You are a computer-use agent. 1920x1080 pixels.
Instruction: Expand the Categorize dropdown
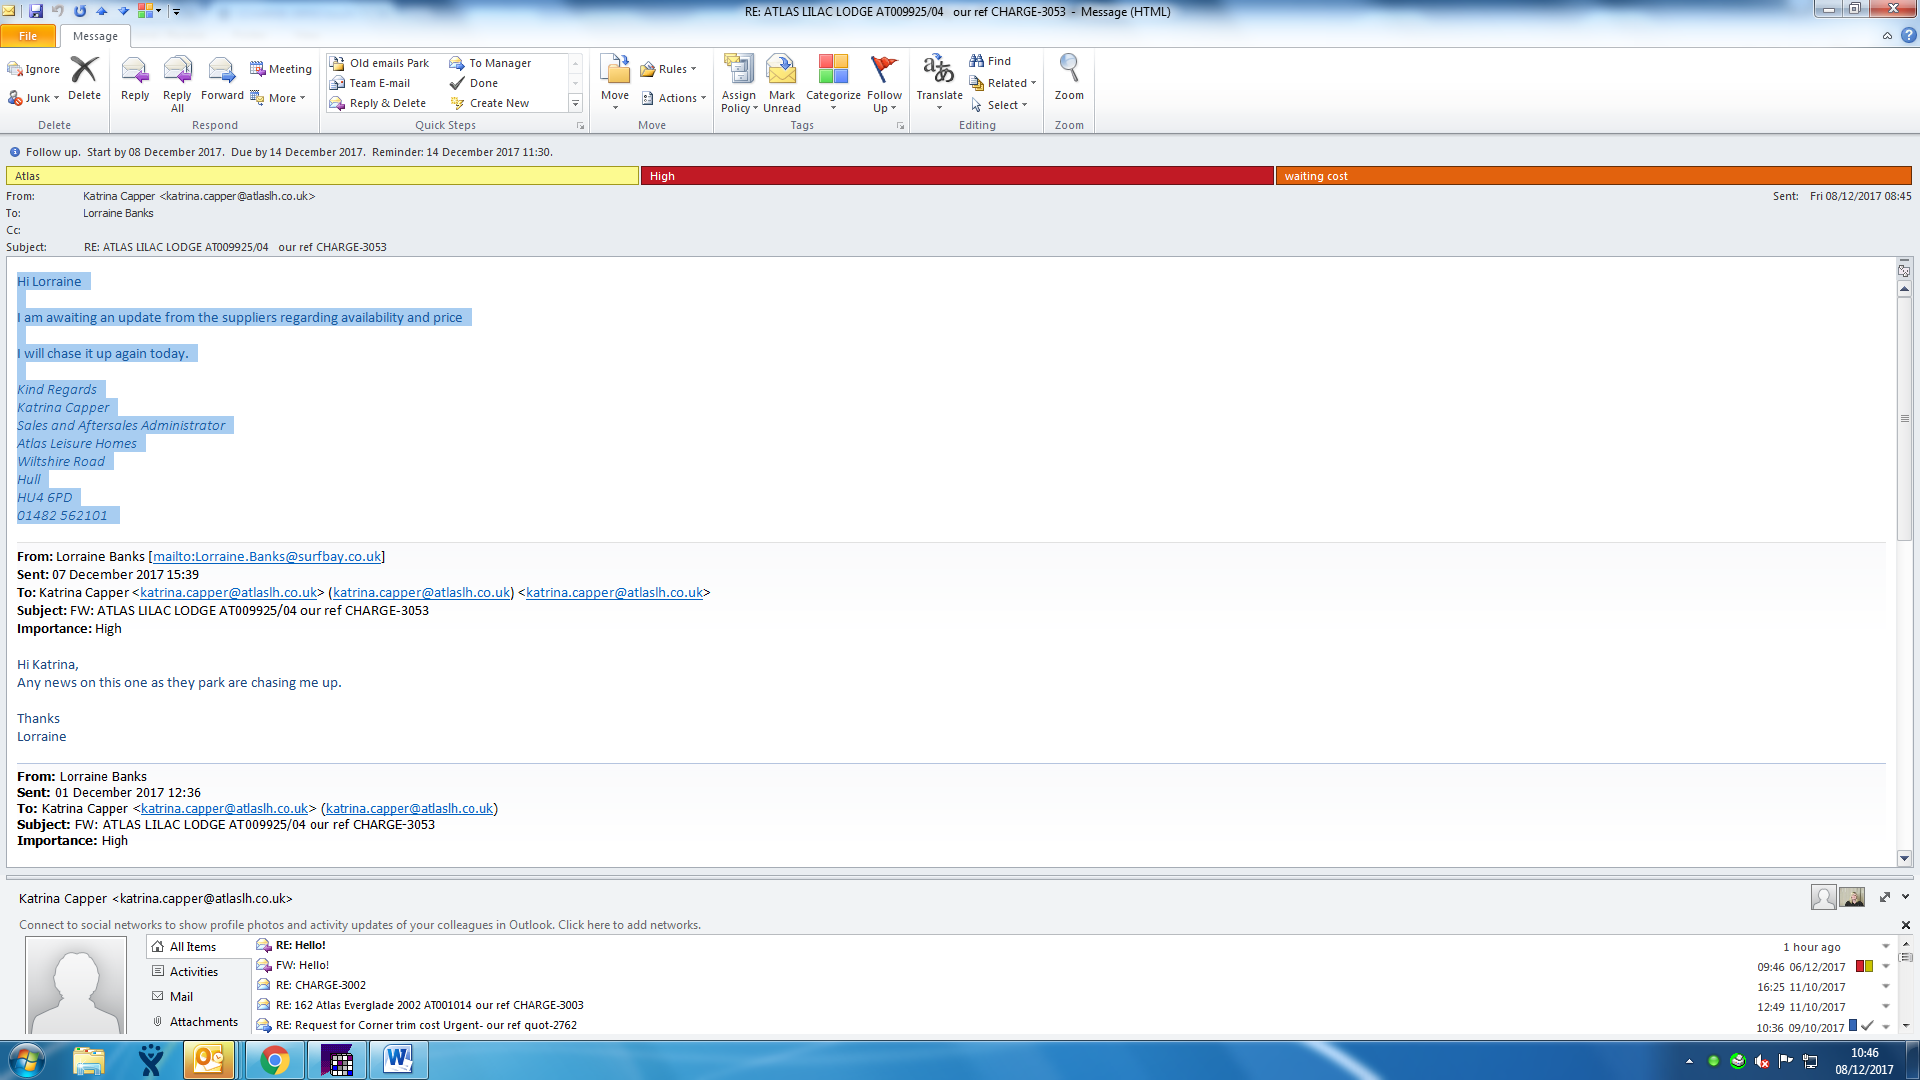coord(833,108)
